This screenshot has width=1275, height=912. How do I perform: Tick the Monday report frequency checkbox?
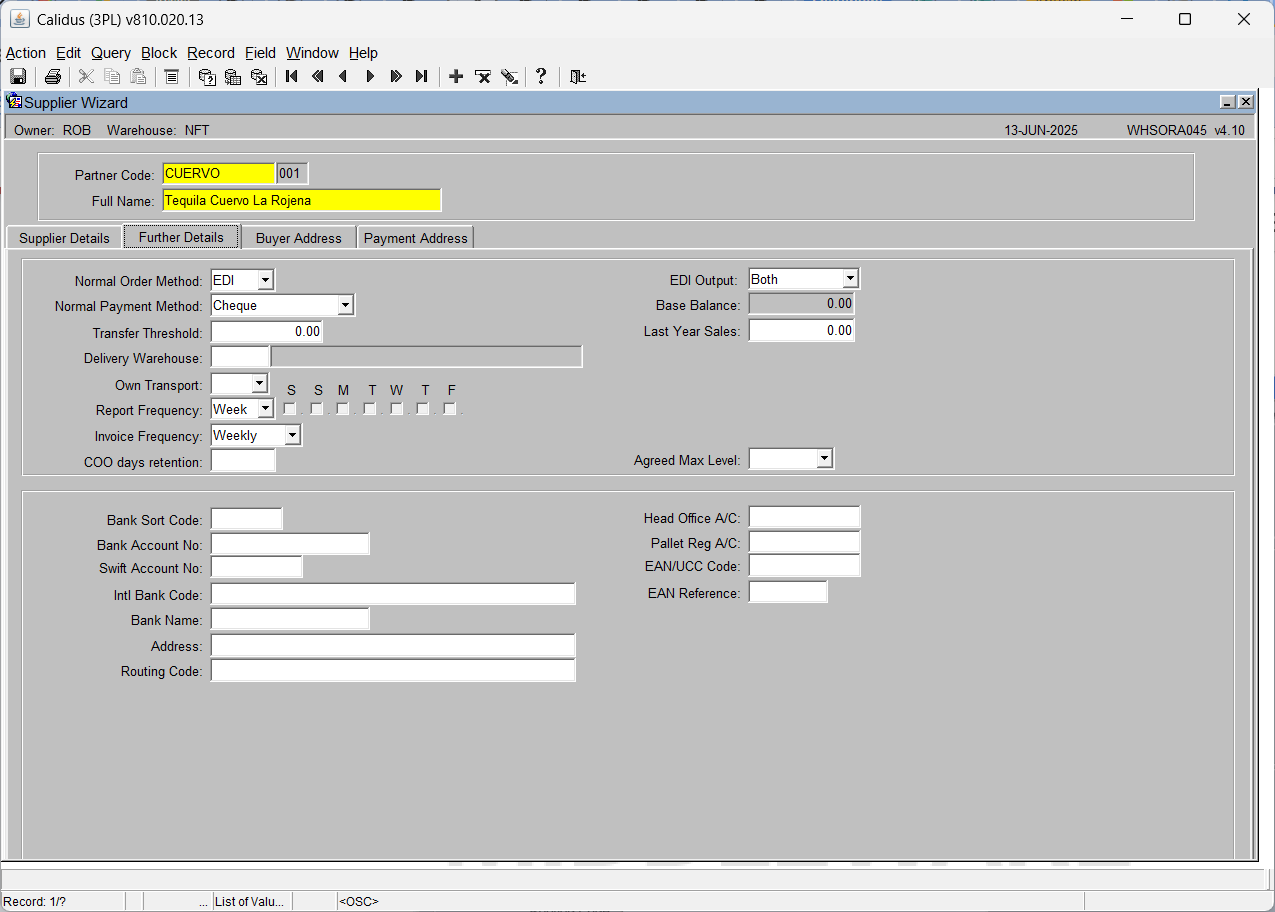click(343, 409)
